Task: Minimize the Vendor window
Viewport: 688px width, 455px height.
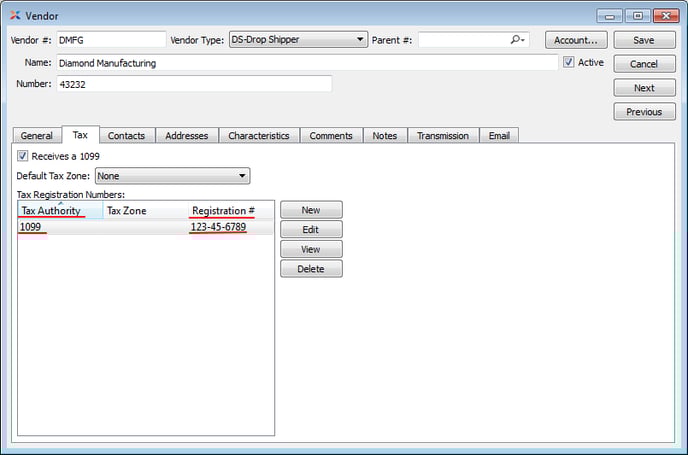Action: click(610, 16)
